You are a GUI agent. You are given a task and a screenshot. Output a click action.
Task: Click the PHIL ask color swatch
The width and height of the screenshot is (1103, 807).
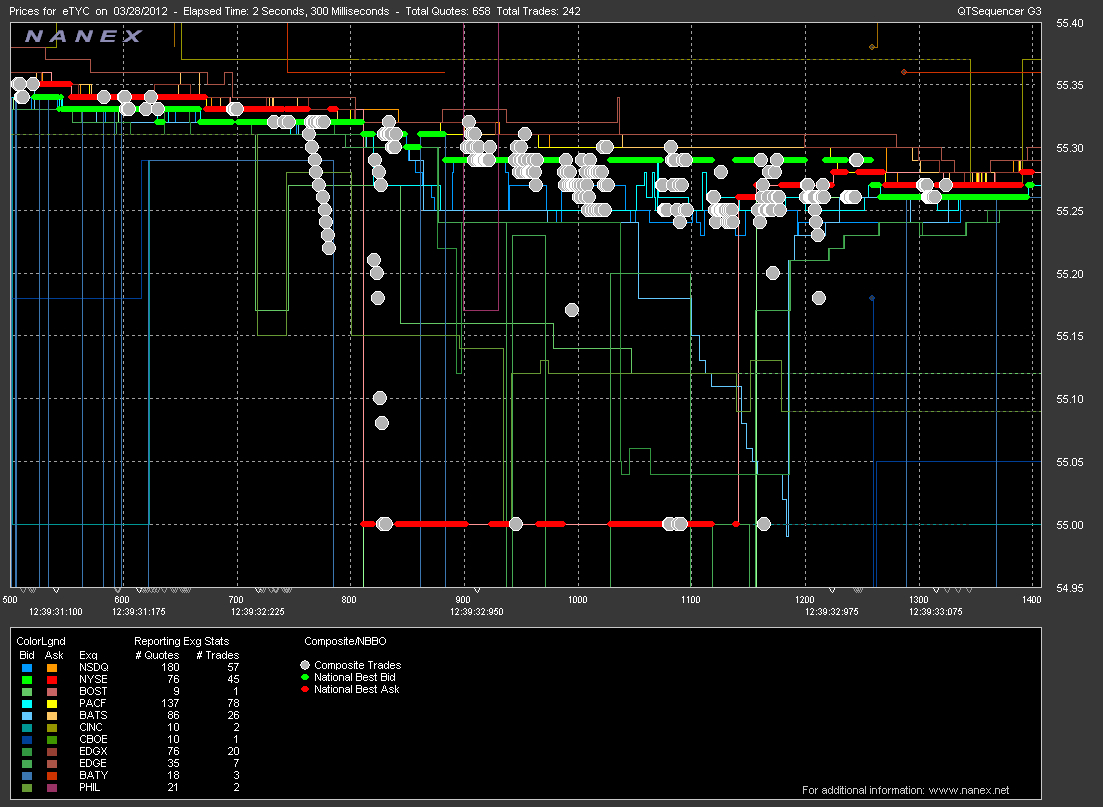[x=53, y=787]
